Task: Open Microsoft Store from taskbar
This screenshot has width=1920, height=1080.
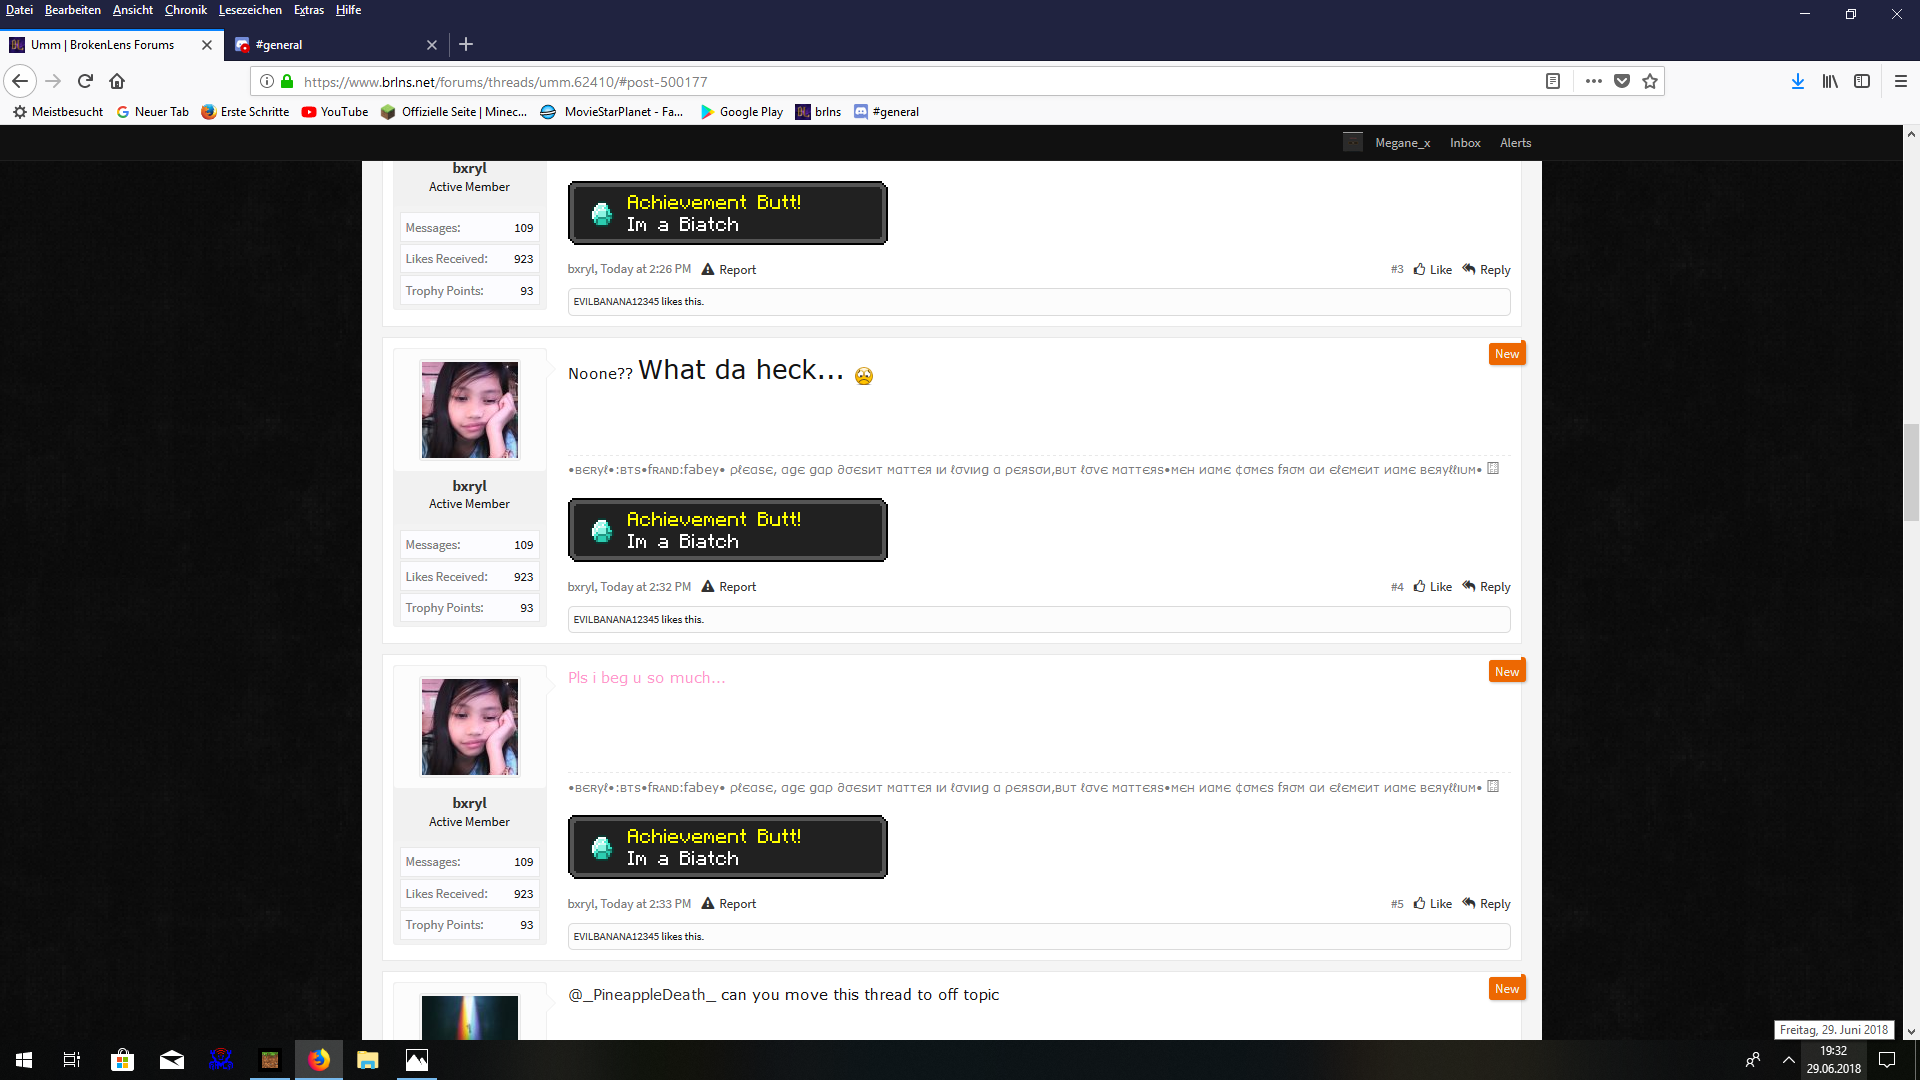Action: 122,1060
